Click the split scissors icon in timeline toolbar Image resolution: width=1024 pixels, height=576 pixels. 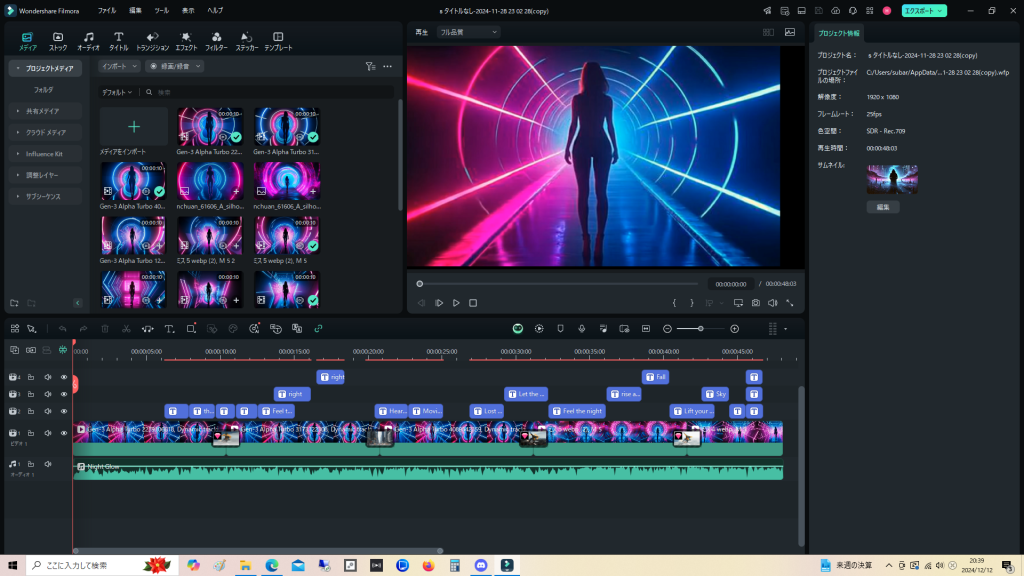tap(126, 328)
